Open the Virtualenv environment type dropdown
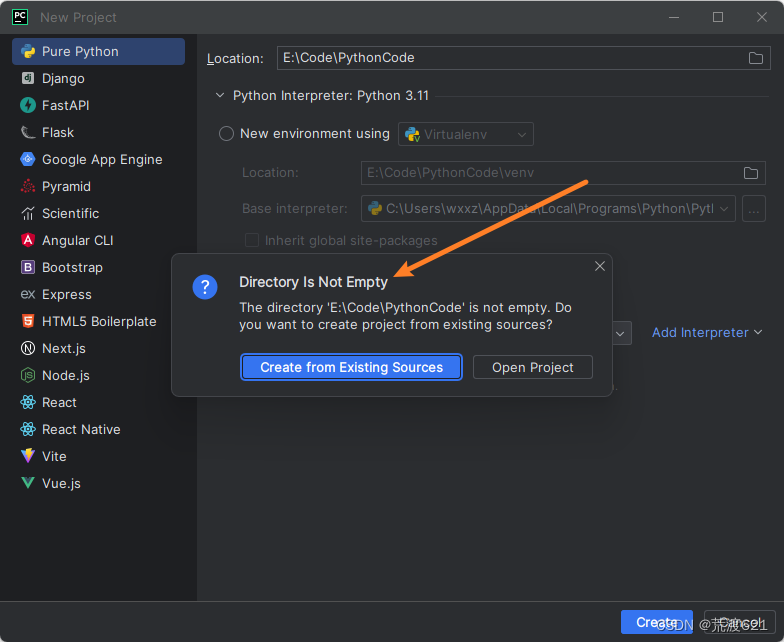784x642 pixels. click(x=466, y=134)
